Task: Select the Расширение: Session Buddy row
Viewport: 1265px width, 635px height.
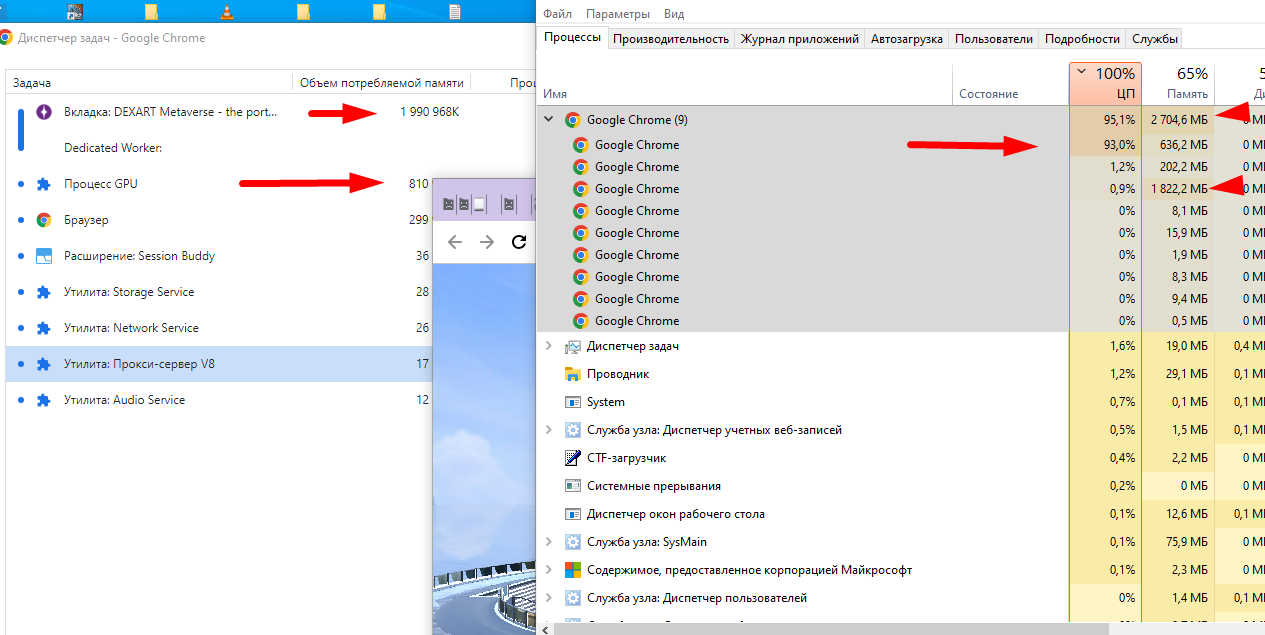Action: [219, 256]
